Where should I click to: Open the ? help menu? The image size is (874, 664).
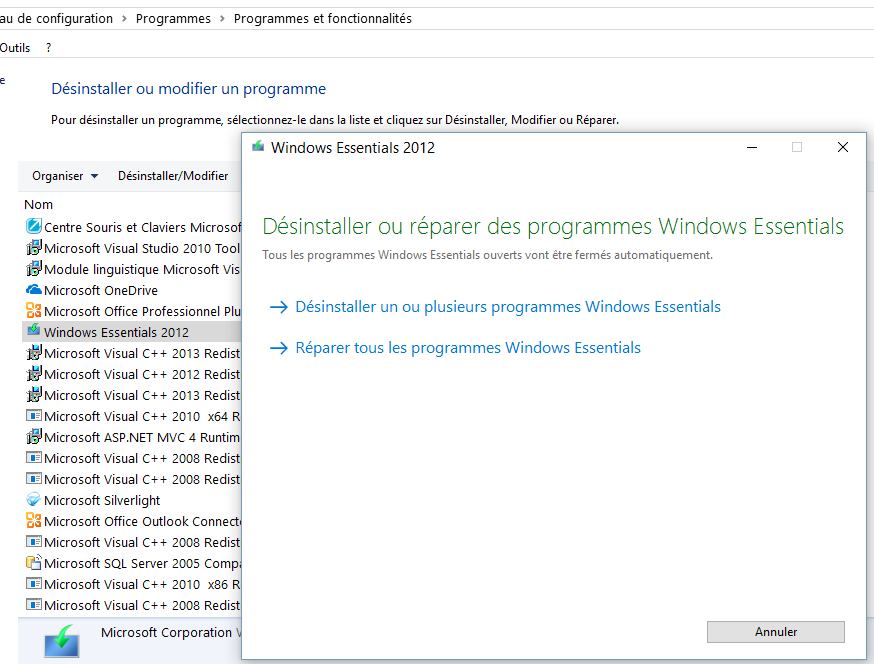click(x=48, y=48)
